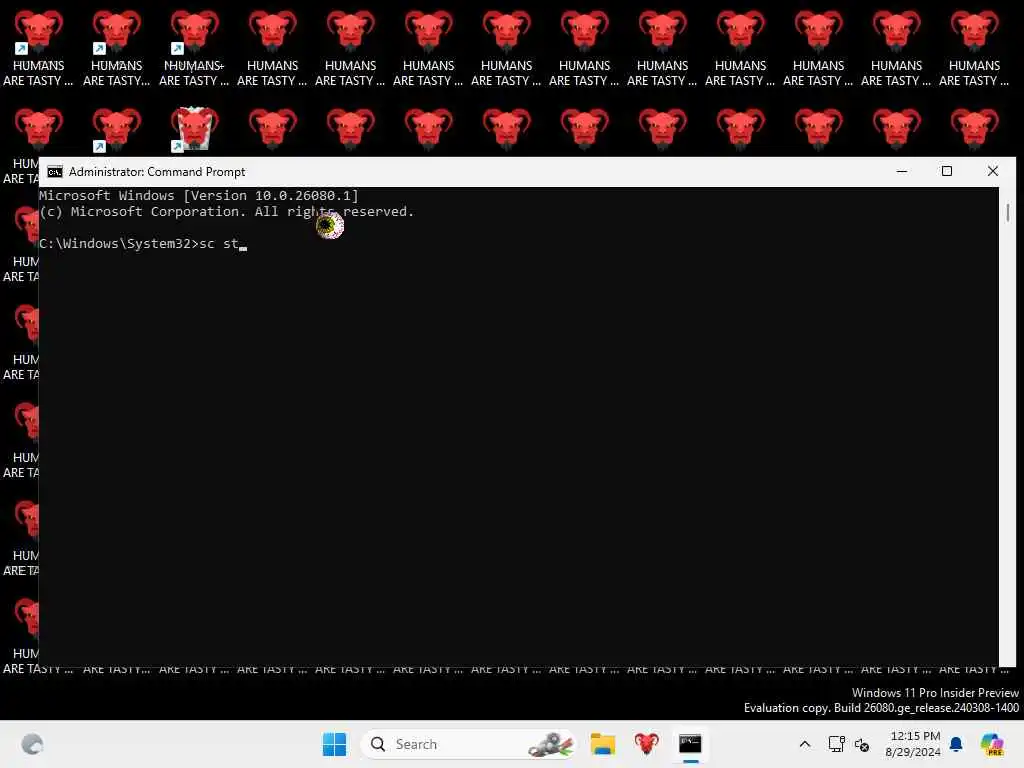Show hidden system tray icons
The width and height of the screenshot is (1024, 768).
pyautogui.click(x=805, y=744)
